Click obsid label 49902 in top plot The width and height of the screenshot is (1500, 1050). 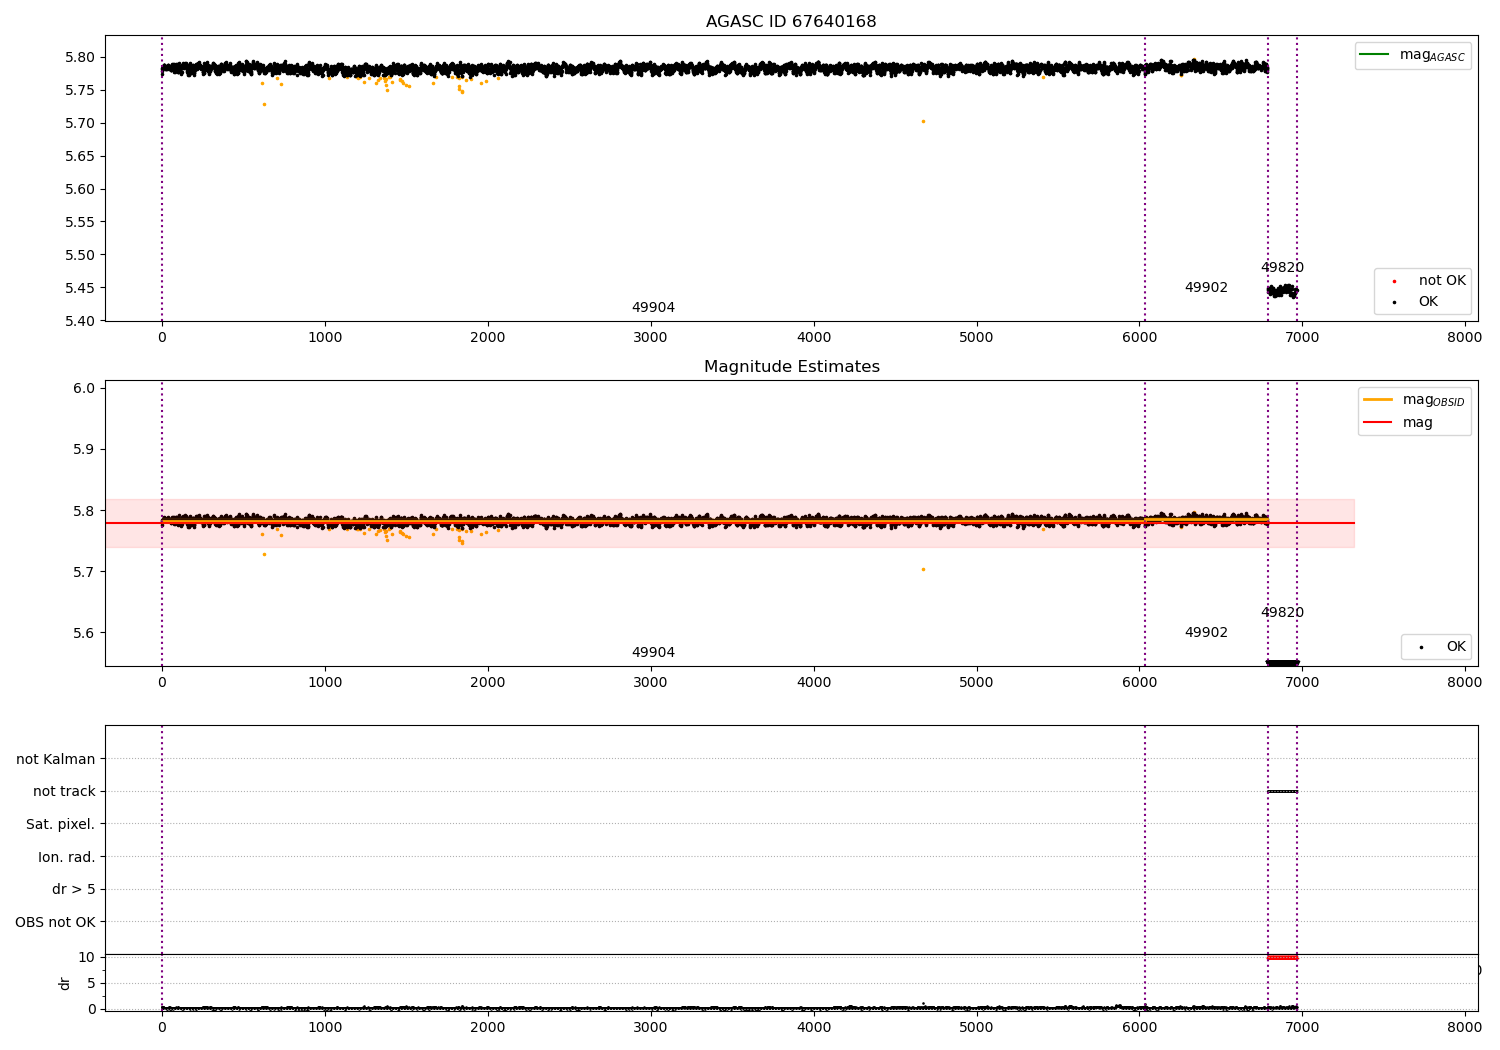(1206, 288)
